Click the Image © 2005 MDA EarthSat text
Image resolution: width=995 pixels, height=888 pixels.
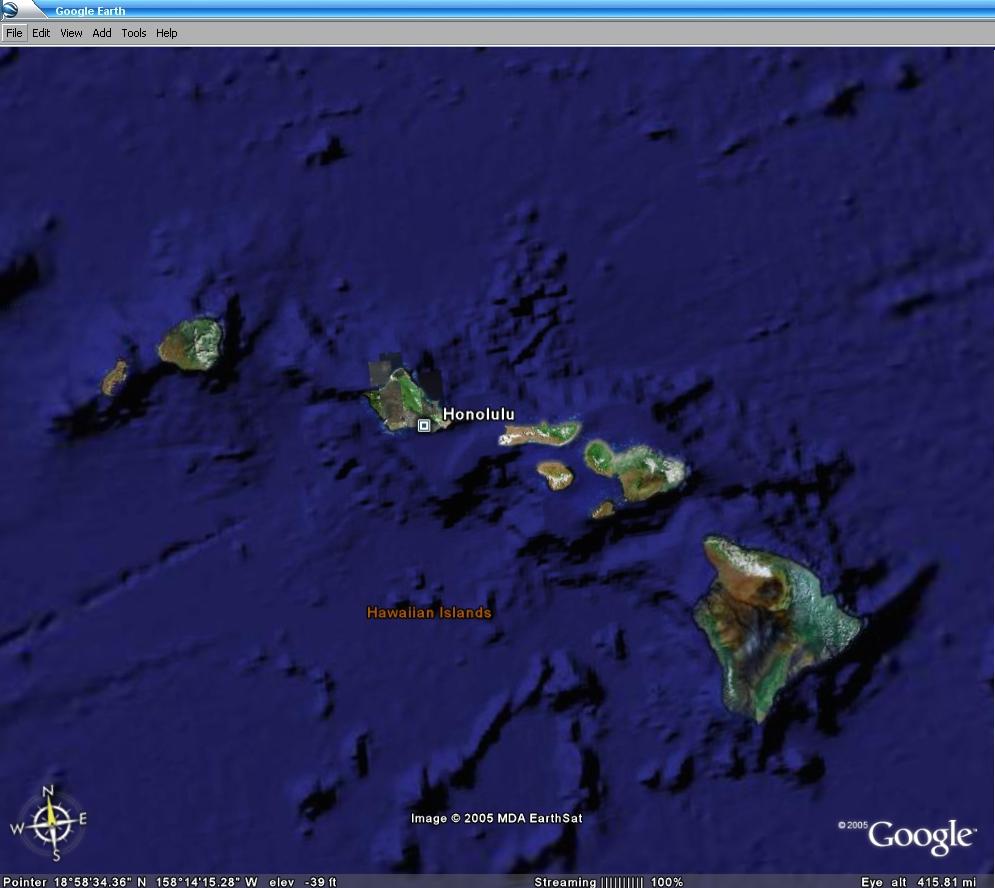(x=496, y=818)
